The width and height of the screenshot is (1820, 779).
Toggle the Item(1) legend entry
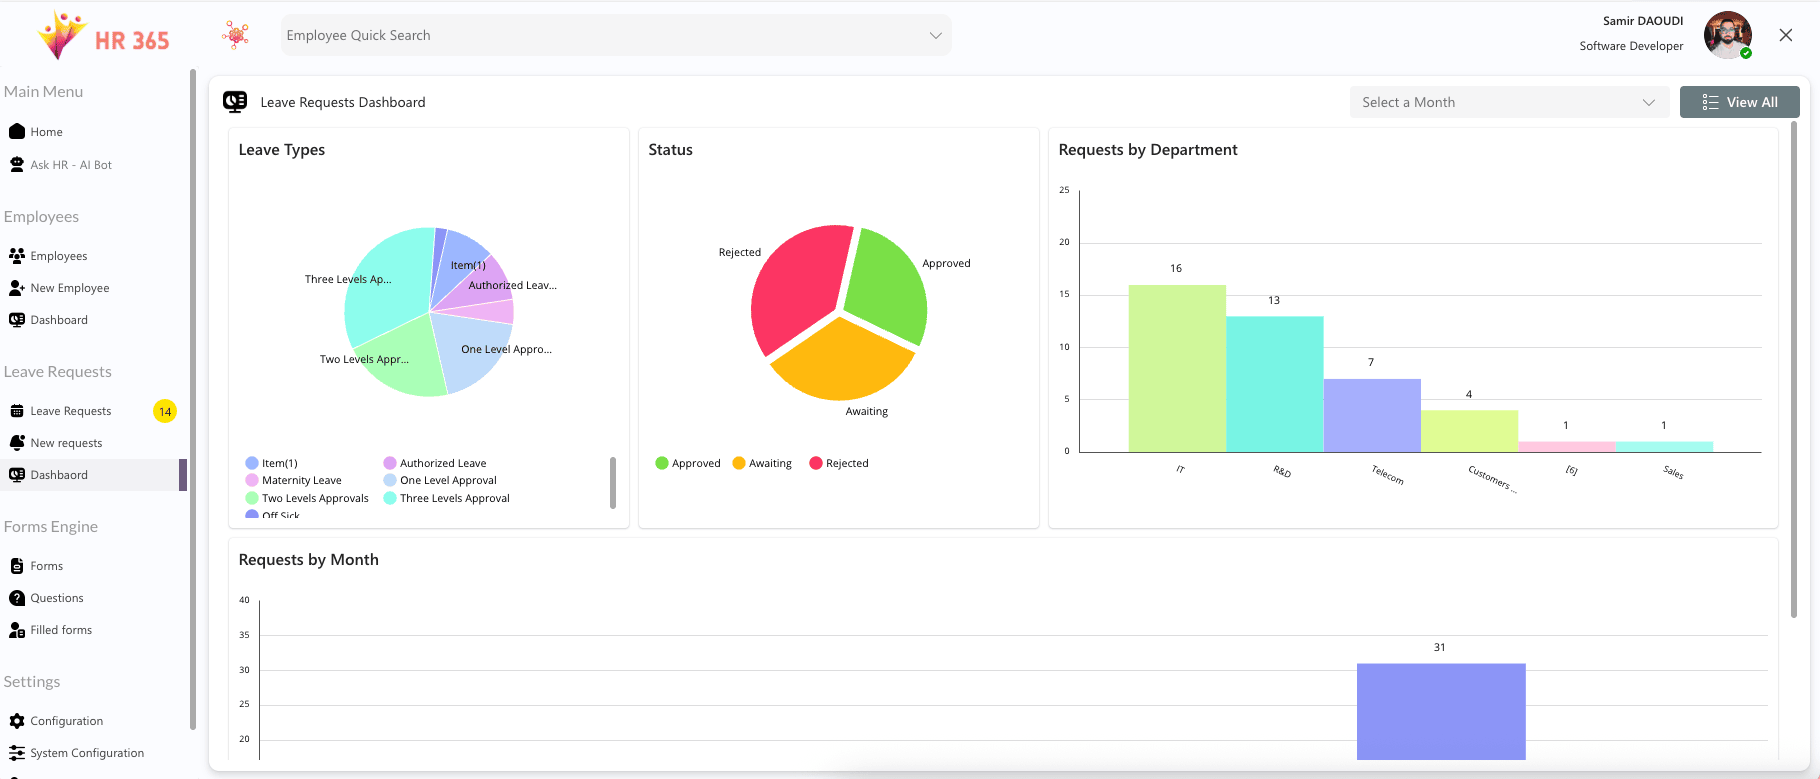[x=272, y=463]
